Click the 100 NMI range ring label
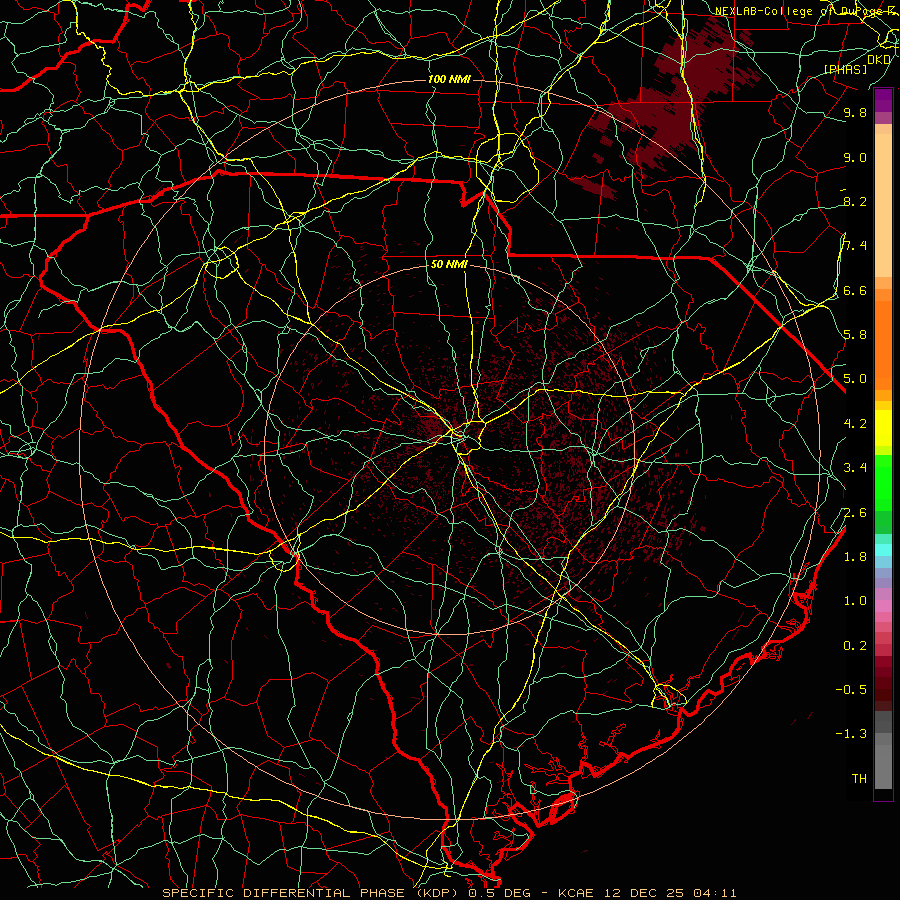Screen dimensions: 900x900 tap(449, 79)
